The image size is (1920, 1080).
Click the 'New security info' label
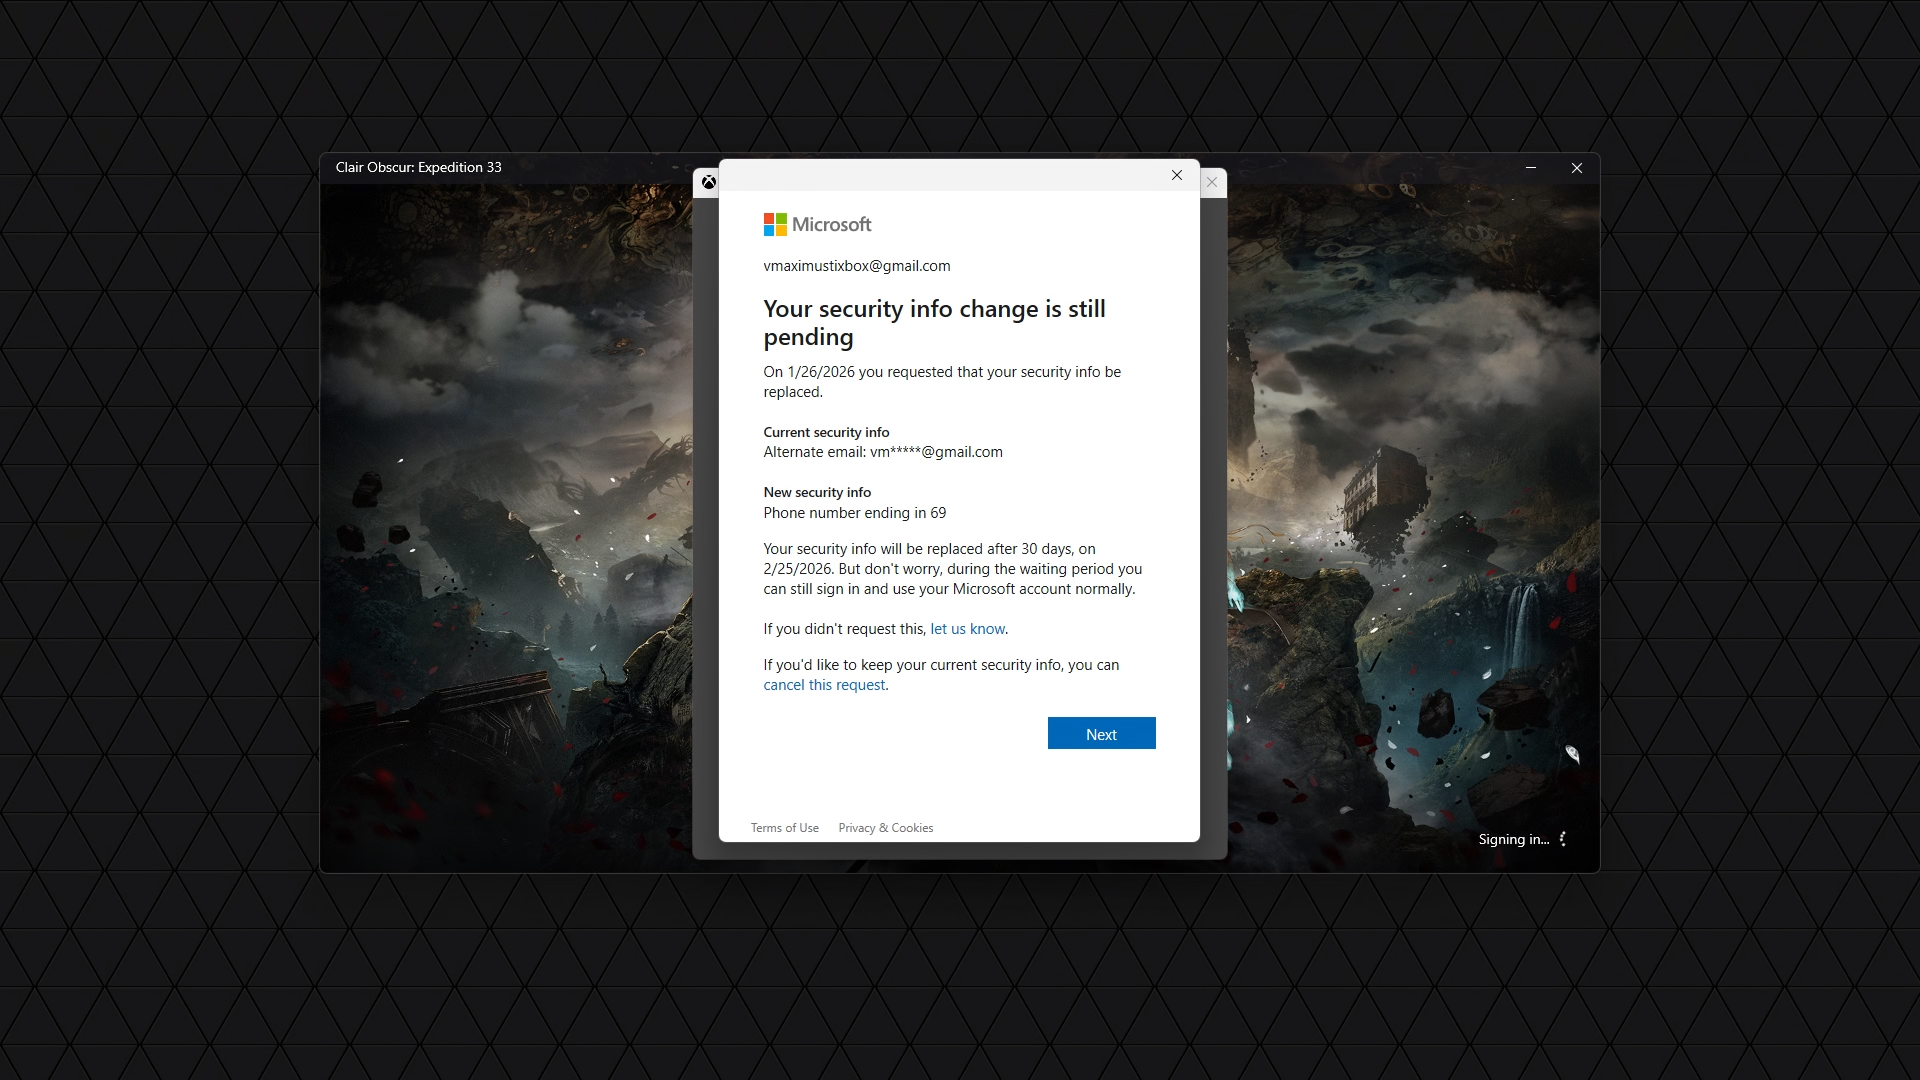[x=817, y=492]
